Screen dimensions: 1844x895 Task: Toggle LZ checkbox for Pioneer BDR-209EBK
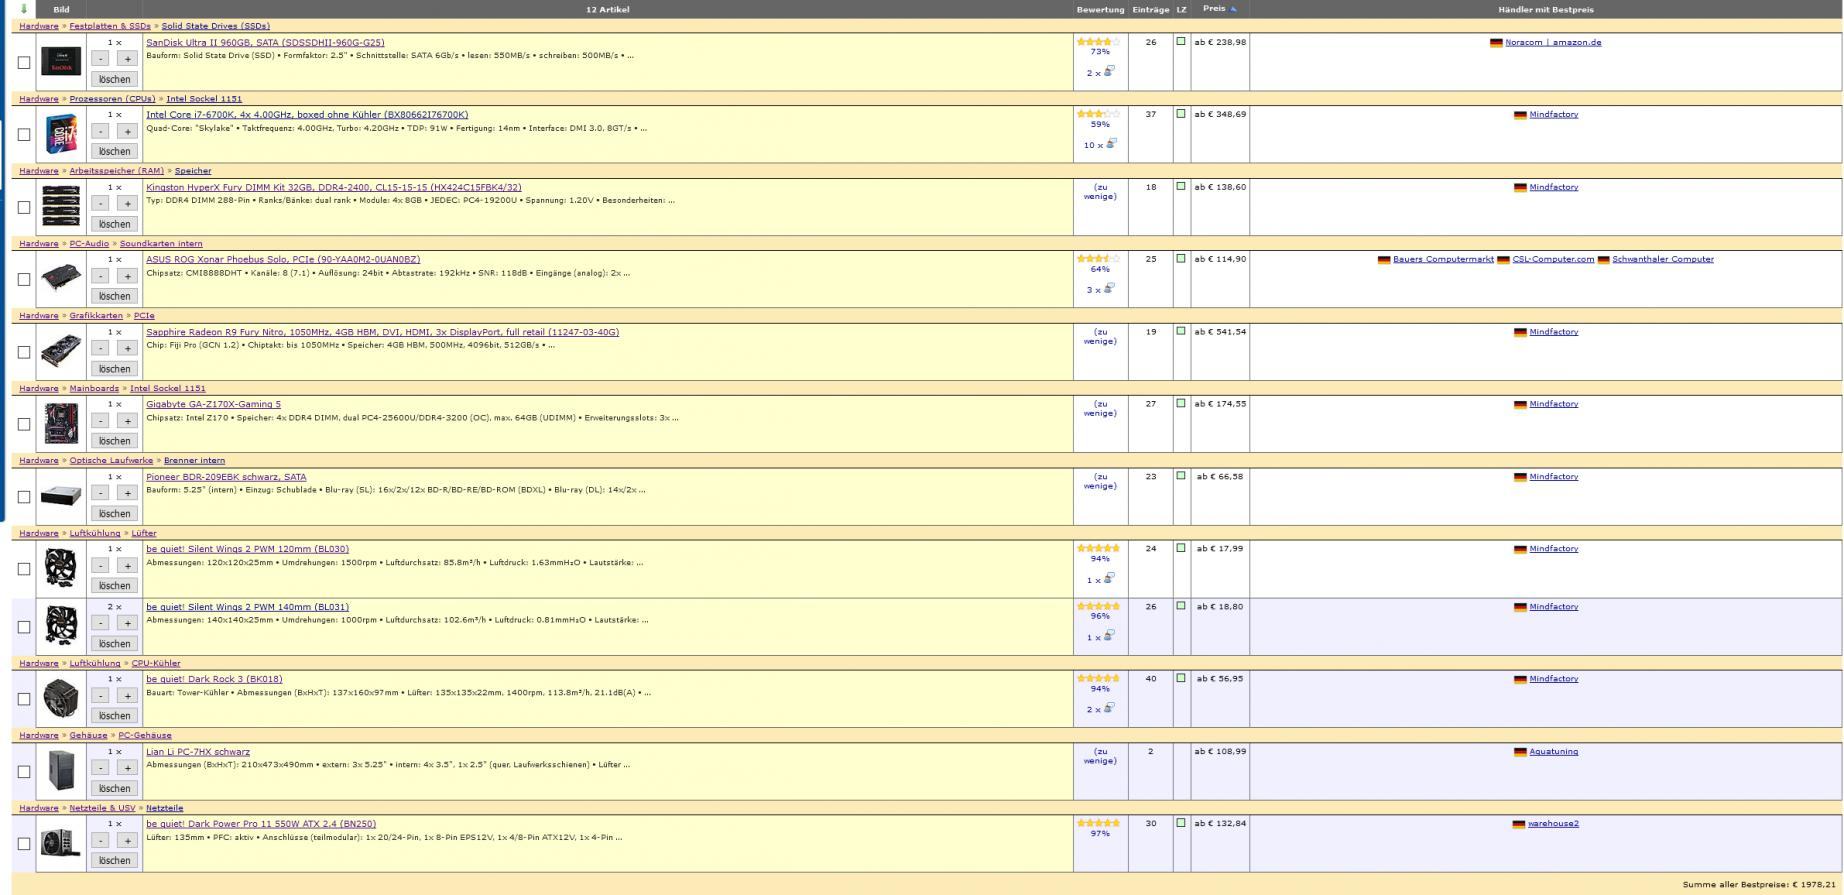1181,476
